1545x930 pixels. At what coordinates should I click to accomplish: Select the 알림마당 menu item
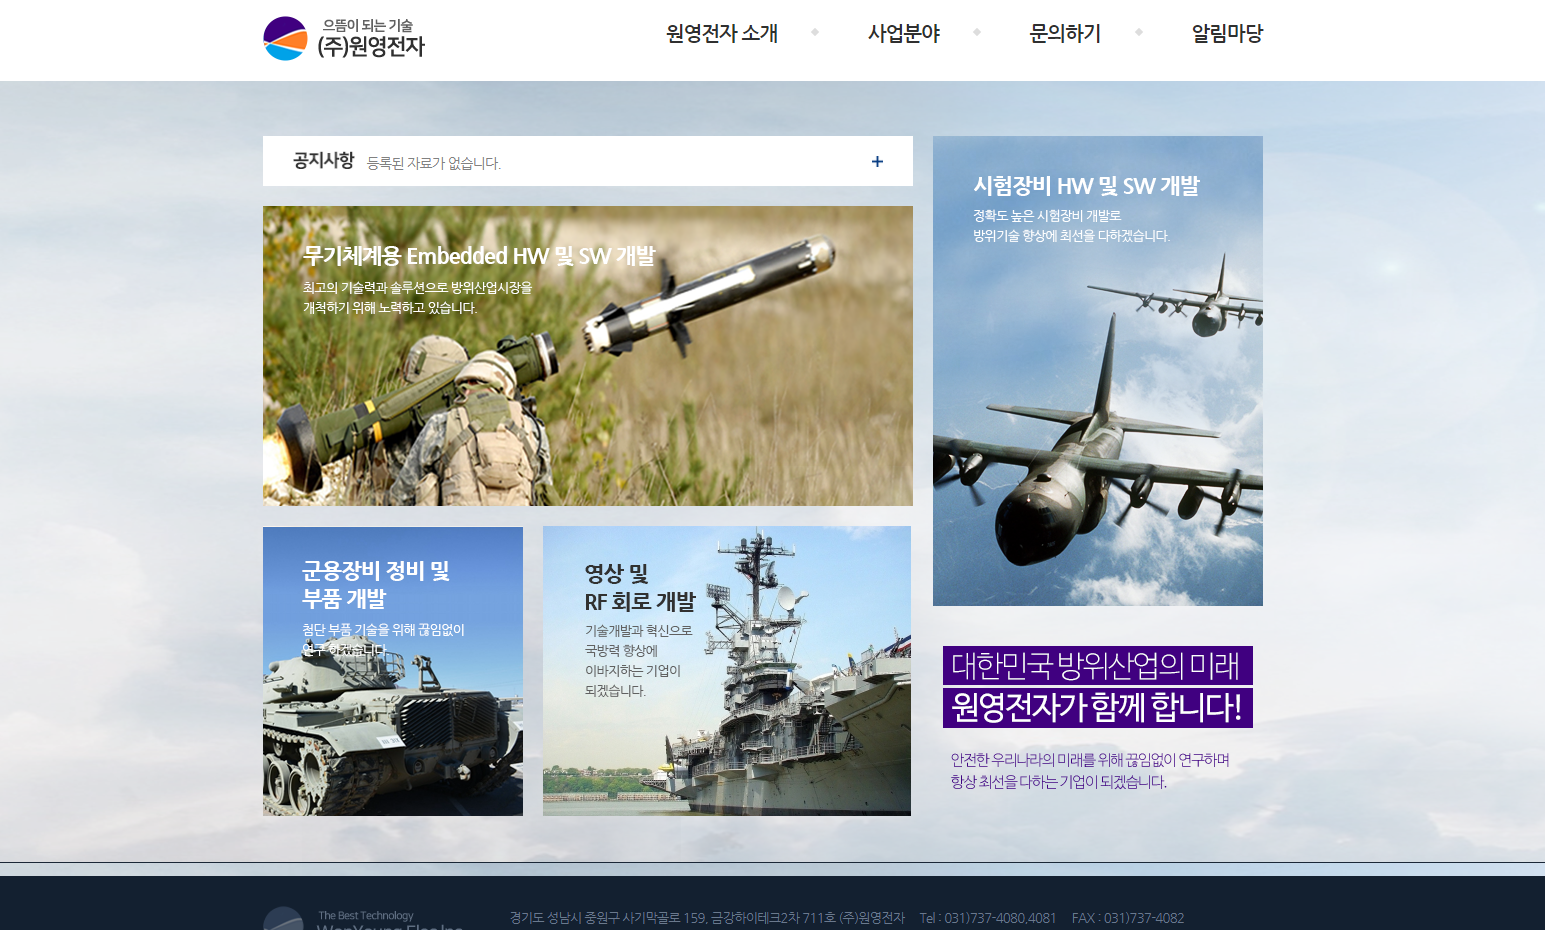tap(1227, 34)
